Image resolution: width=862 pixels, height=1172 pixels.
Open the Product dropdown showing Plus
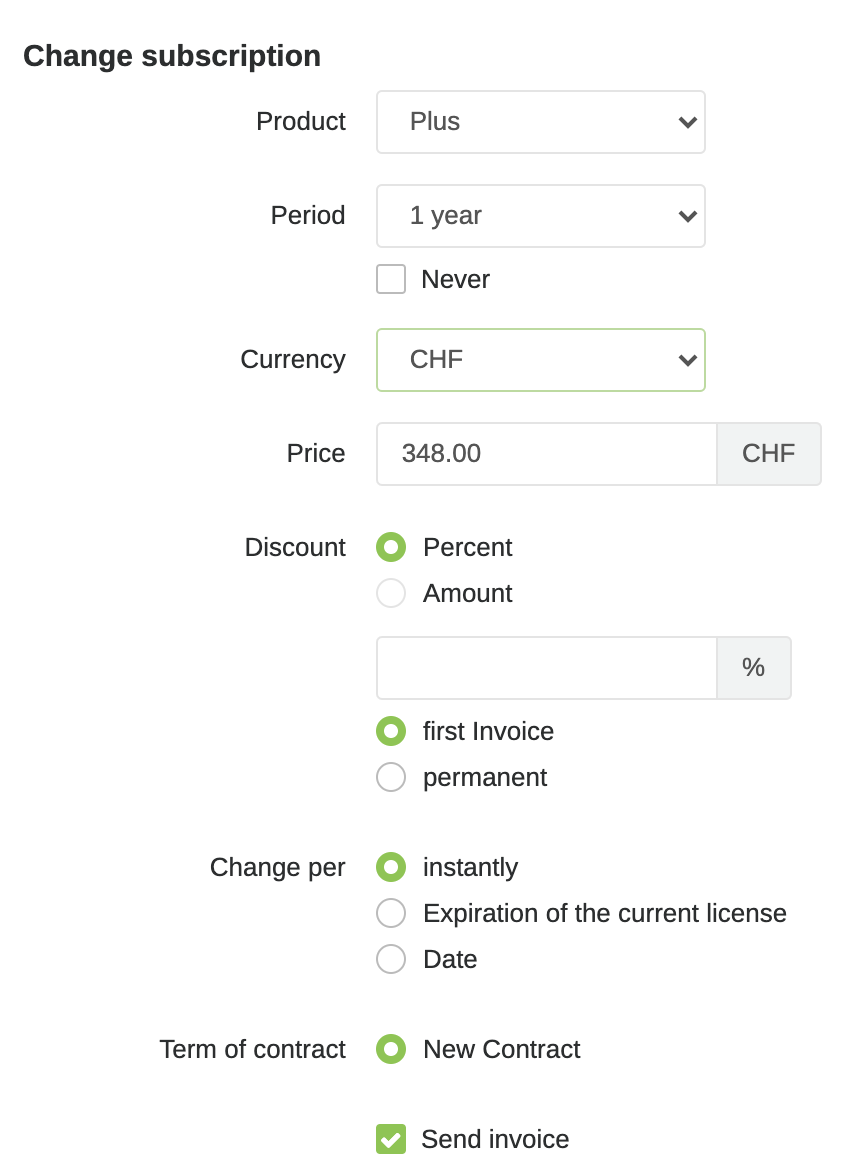(x=540, y=122)
